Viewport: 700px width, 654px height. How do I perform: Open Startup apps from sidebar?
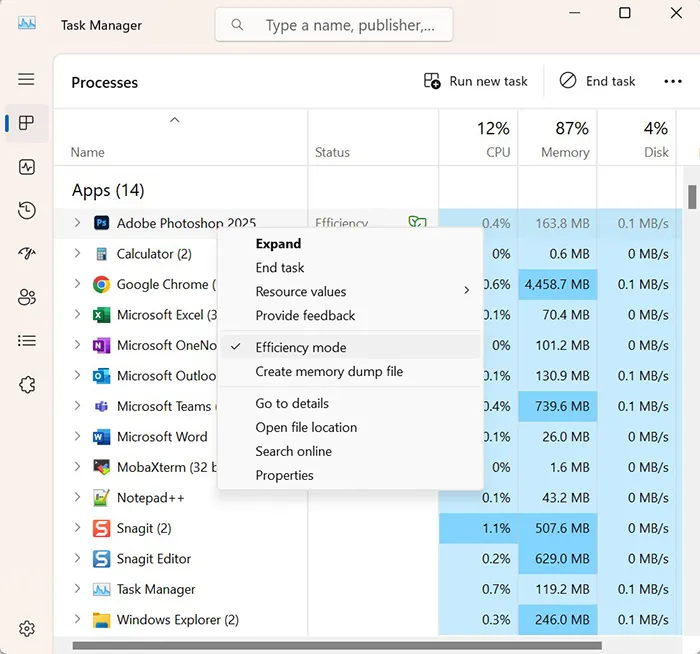(27, 254)
